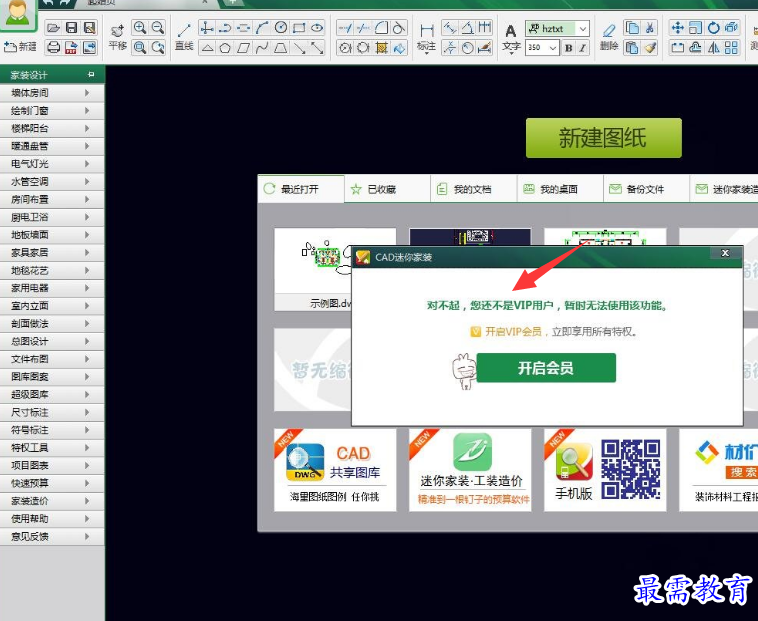Select the format painter brush icon

point(650,47)
